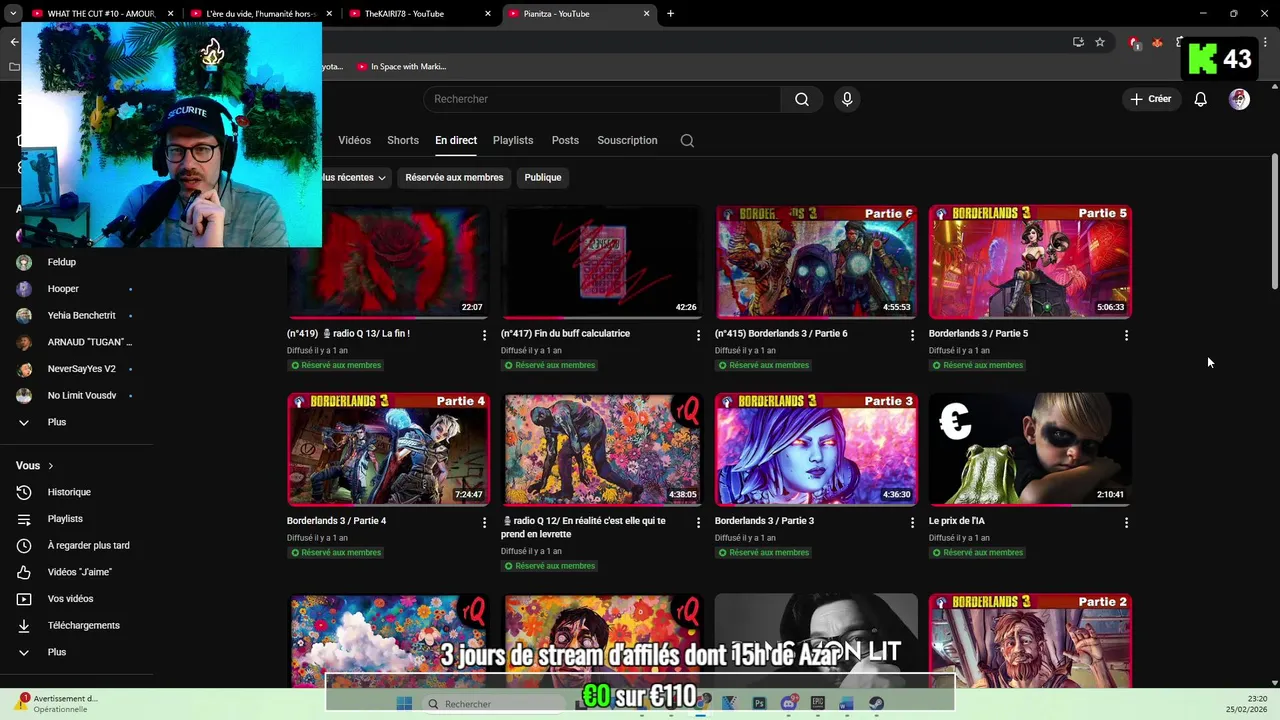Image resolution: width=1280 pixels, height=720 pixels.
Task: Switch to the Vidéos channel tab
Action: [354, 141]
